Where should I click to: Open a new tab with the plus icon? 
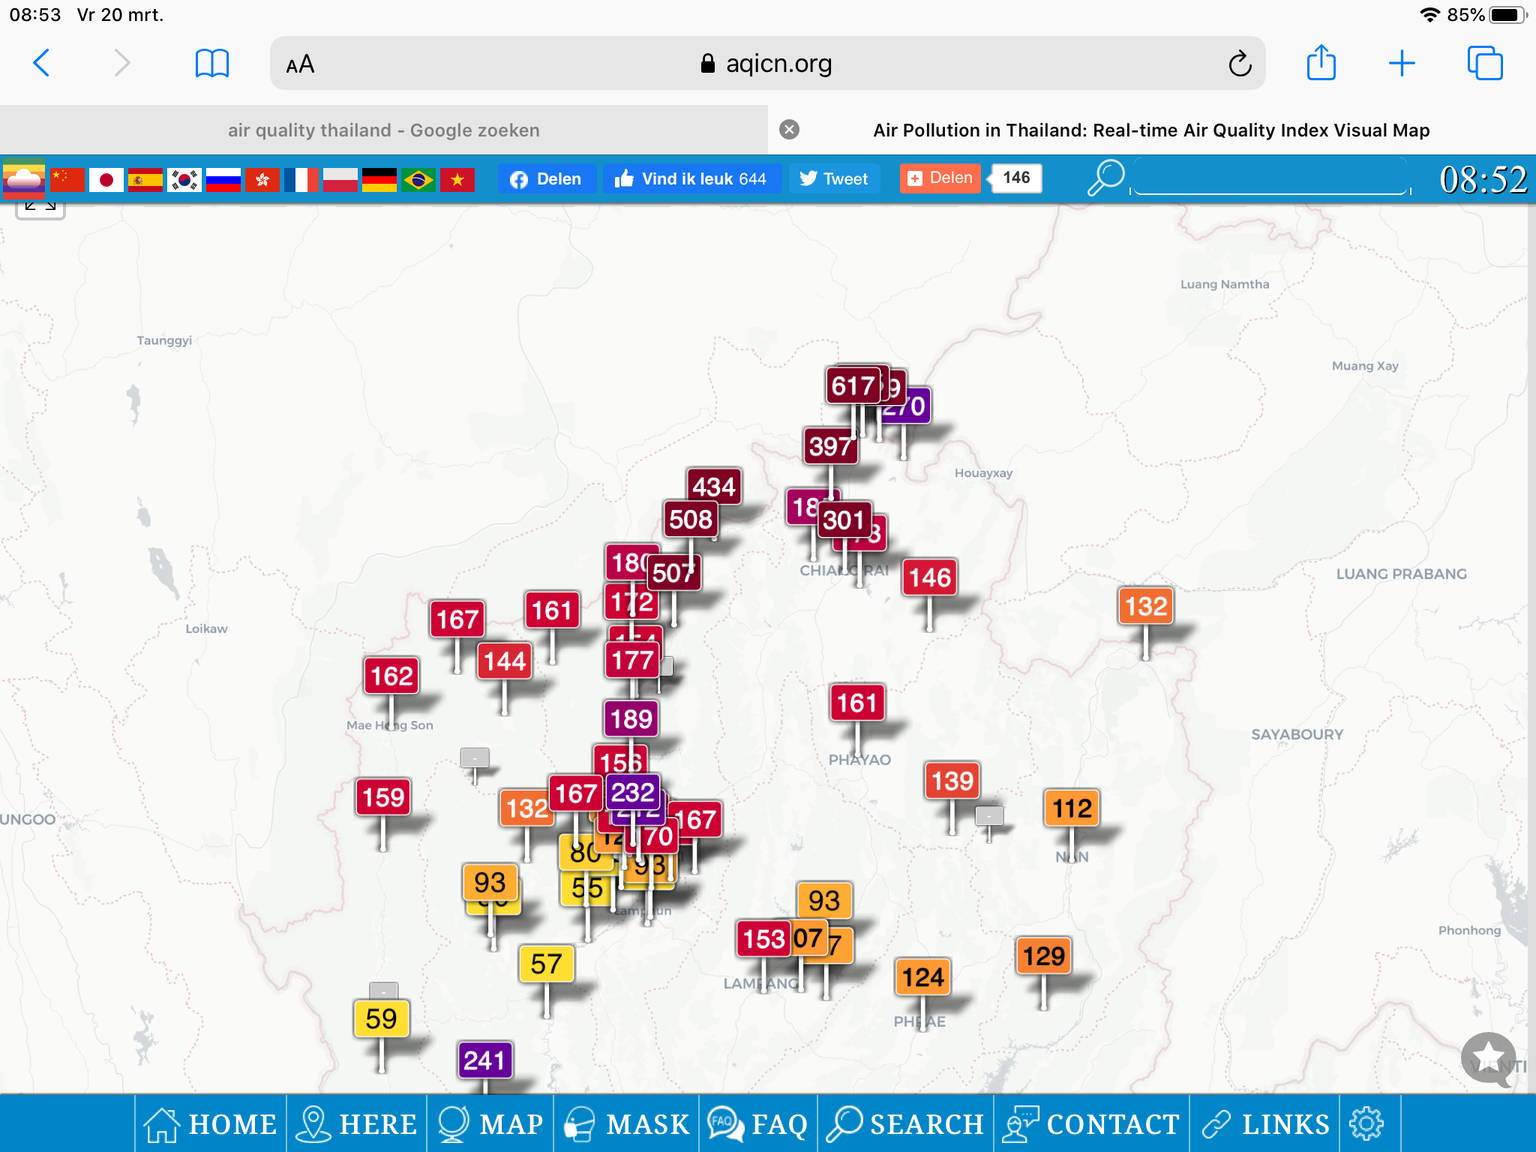[1402, 64]
